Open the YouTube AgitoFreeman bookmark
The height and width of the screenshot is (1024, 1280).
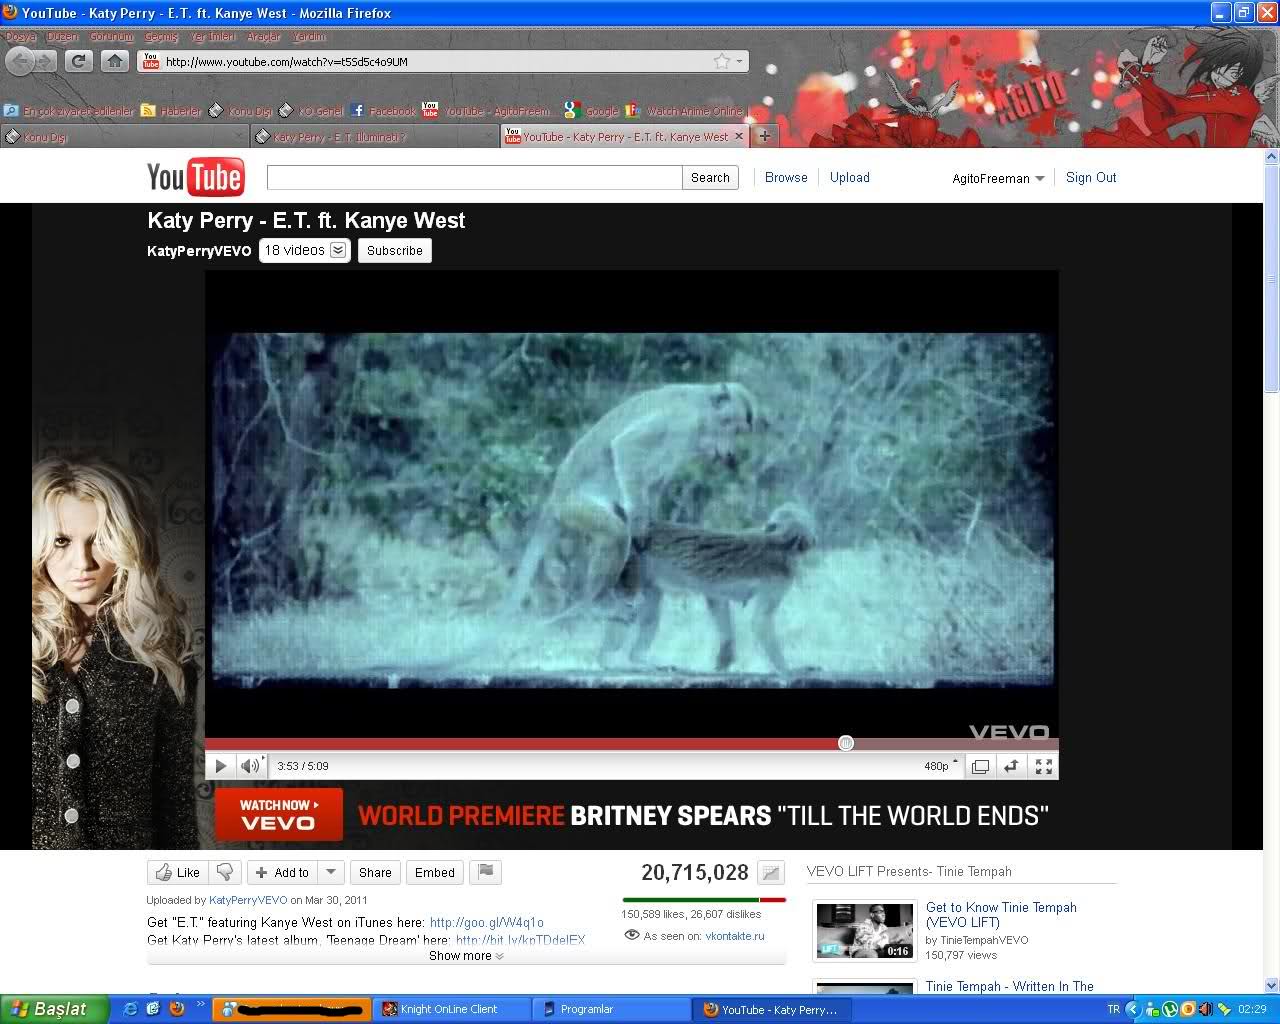pyautogui.click(x=487, y=111)
